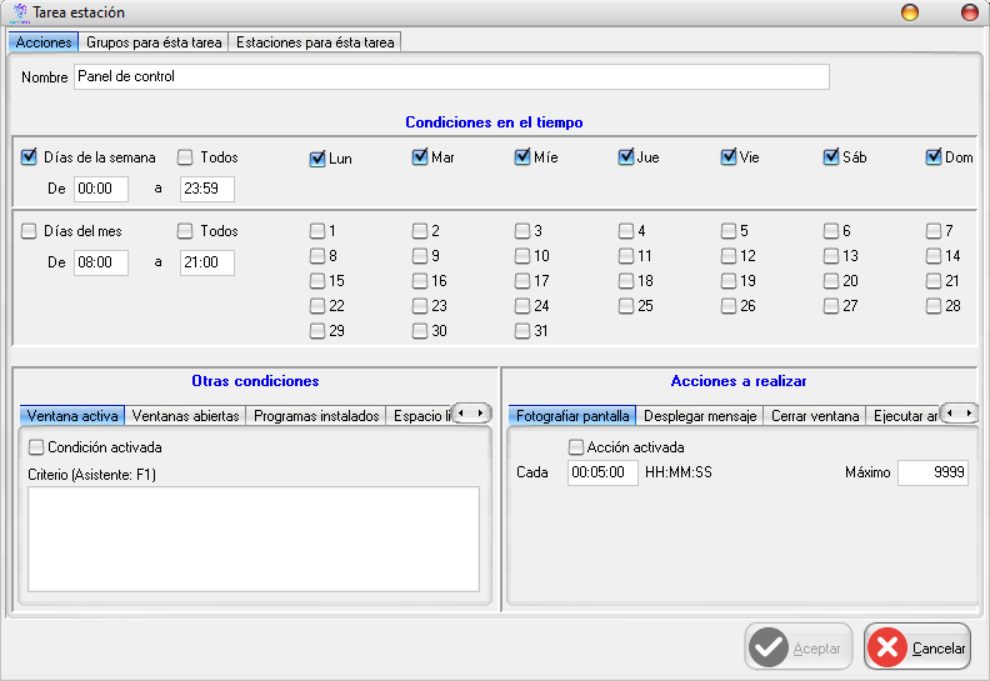The height and width of the screenshot is (681, 990).
Task: Check day 7 of the month
Action: coord(933,231)
